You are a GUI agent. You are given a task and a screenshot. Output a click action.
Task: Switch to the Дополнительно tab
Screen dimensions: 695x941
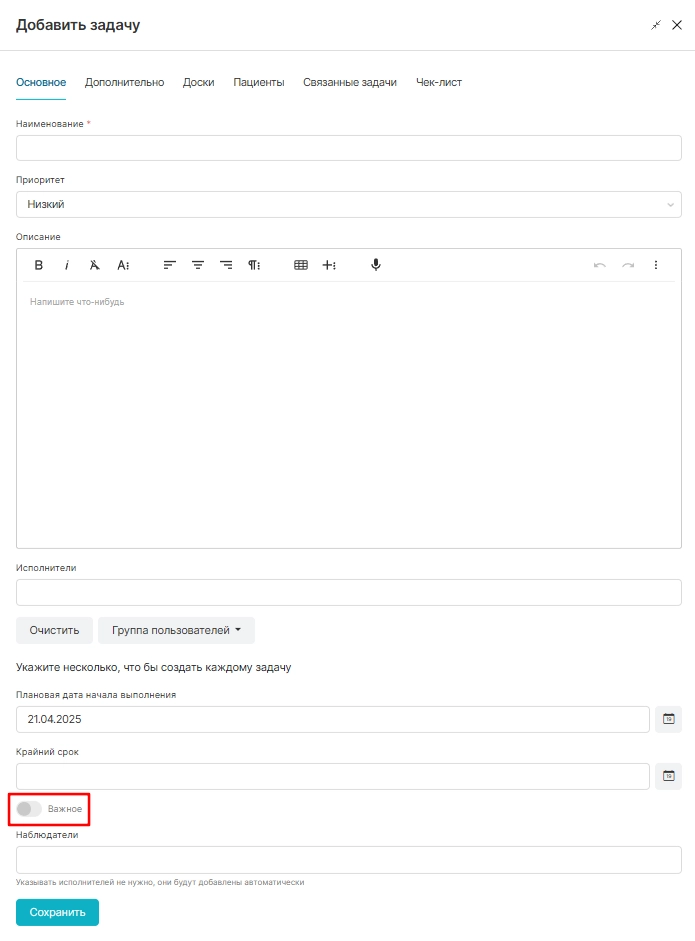pyautogui.click(x=124, y=82)
